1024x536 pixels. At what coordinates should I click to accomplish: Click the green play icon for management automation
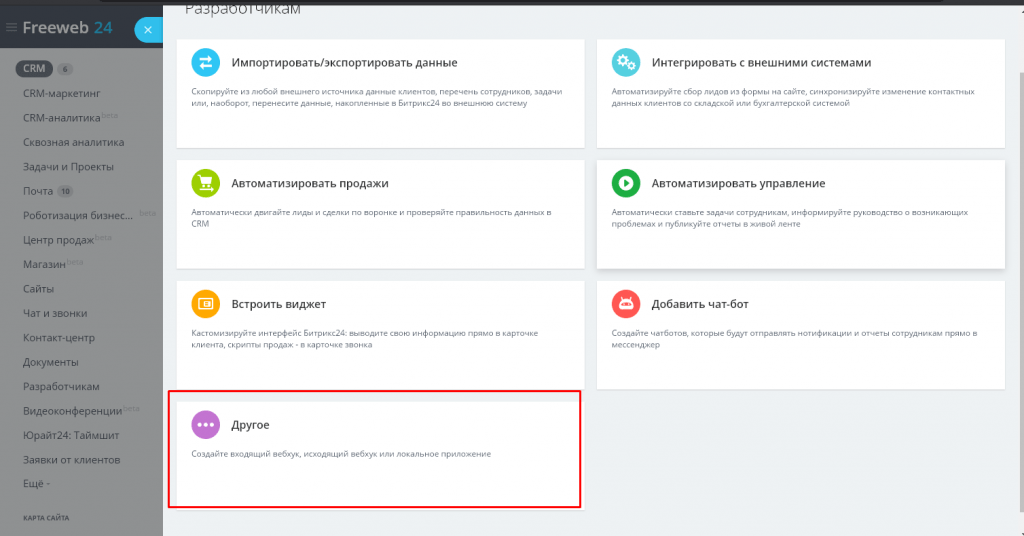(x=626, y=184)
